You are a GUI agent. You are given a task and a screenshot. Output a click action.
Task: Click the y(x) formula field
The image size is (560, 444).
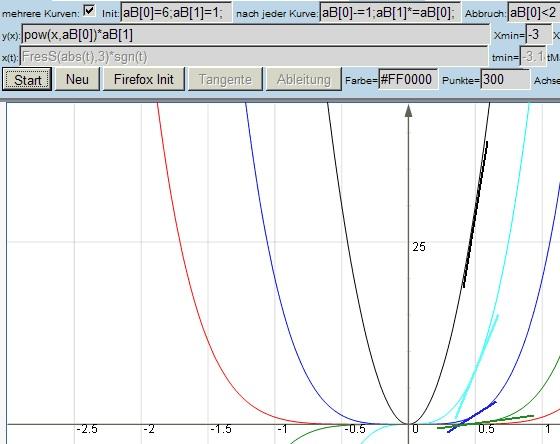(x=255, y=35)
